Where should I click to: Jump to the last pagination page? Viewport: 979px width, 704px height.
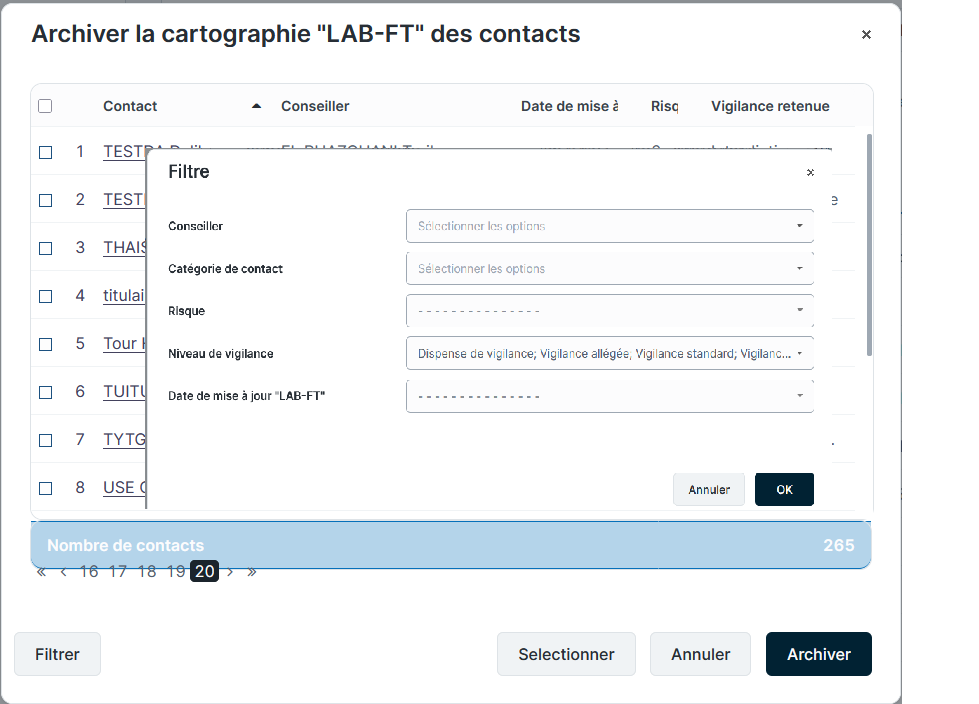click(x=252, y=572)
